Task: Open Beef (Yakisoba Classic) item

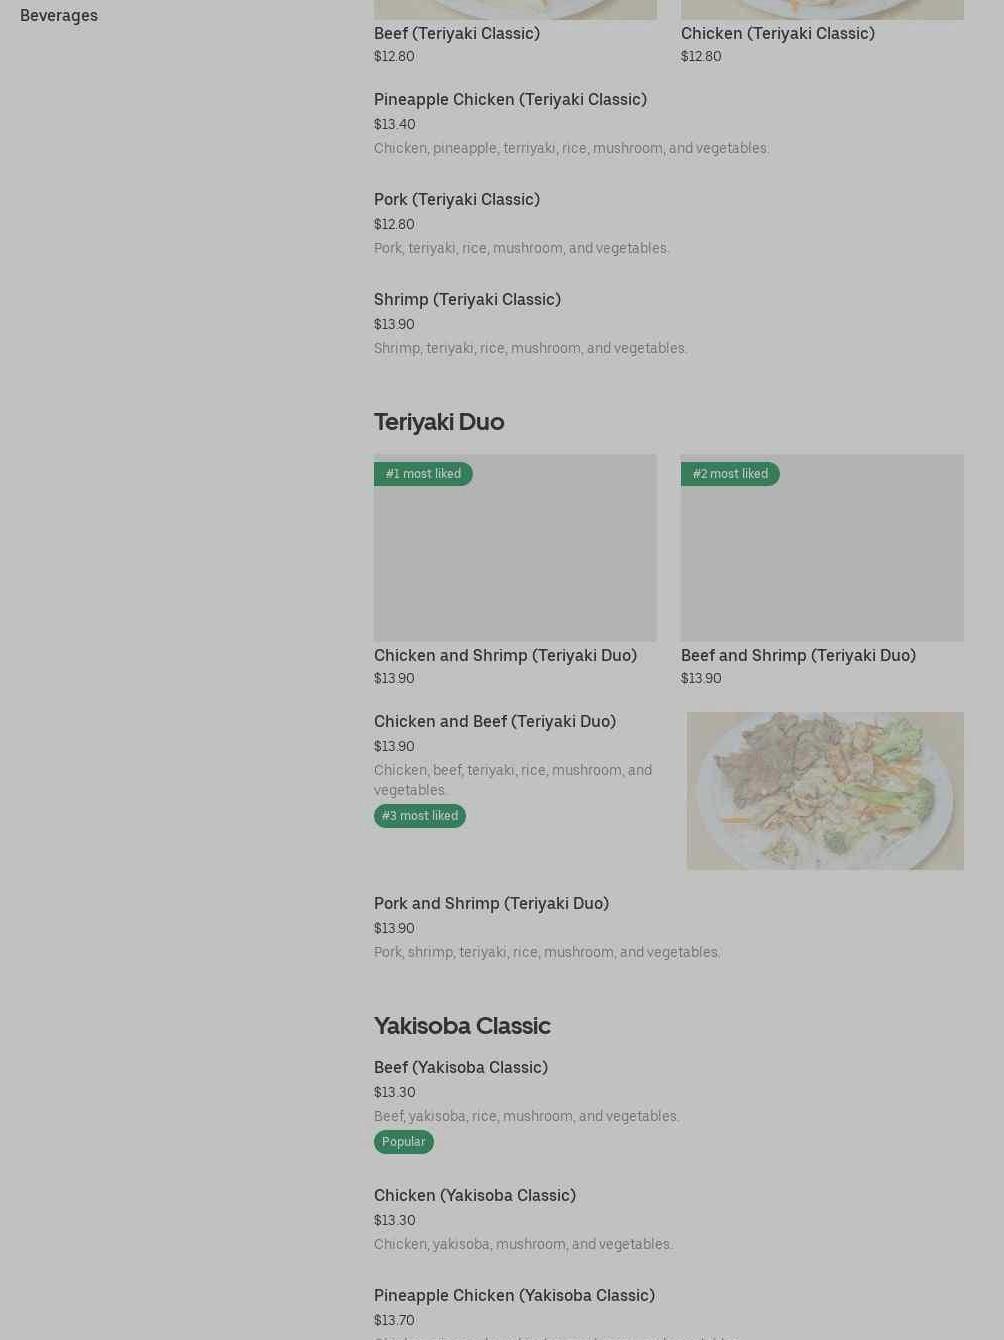Action: 460,1067
